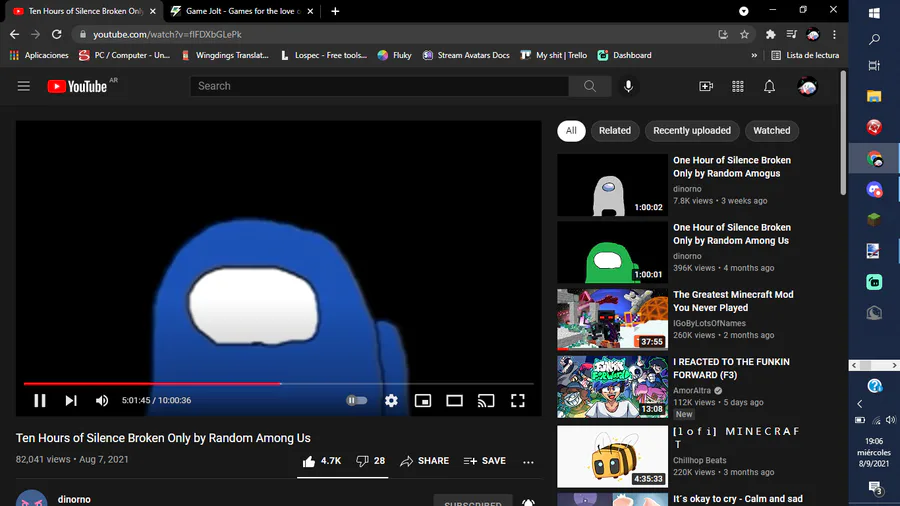
Task: Click the URL address bar
Action: [396, 34]
